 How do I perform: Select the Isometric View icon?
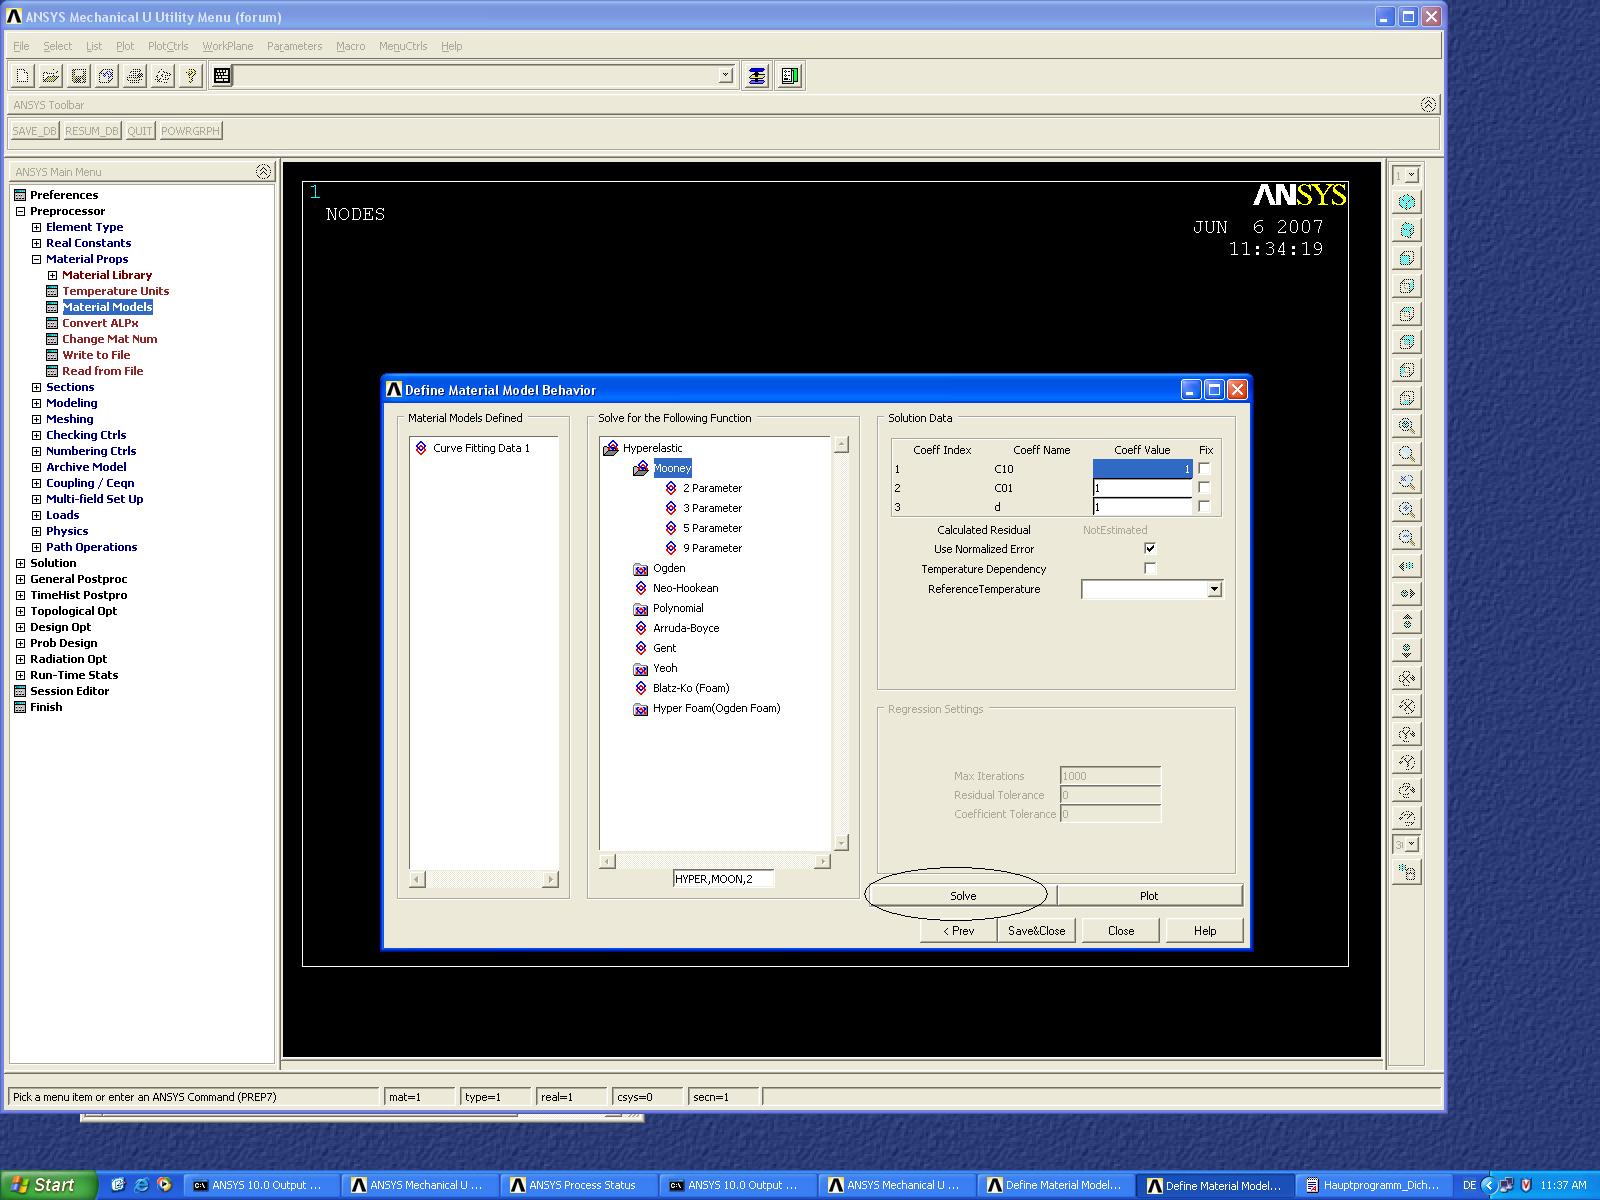[x=1407, y=202]
